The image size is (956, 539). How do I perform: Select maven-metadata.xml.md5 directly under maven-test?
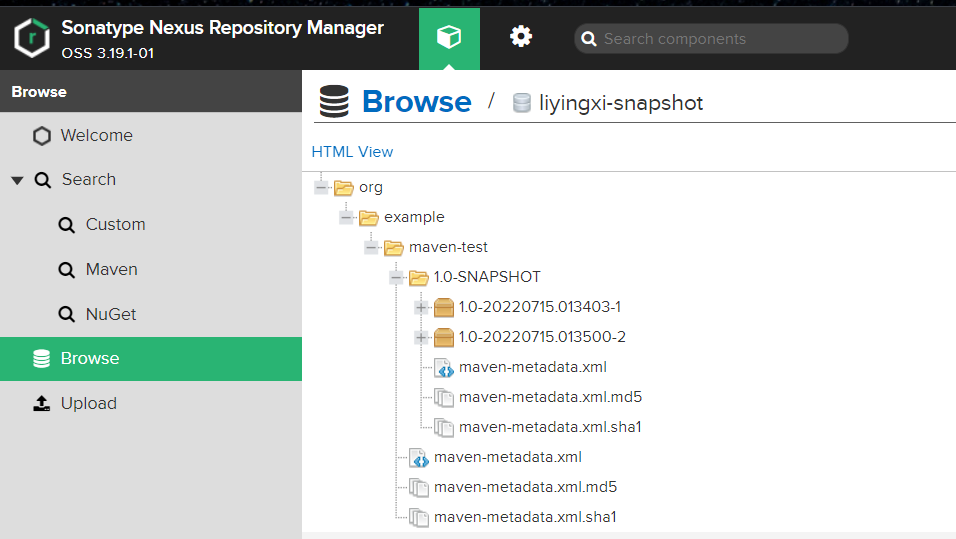[x=526, y=487]
